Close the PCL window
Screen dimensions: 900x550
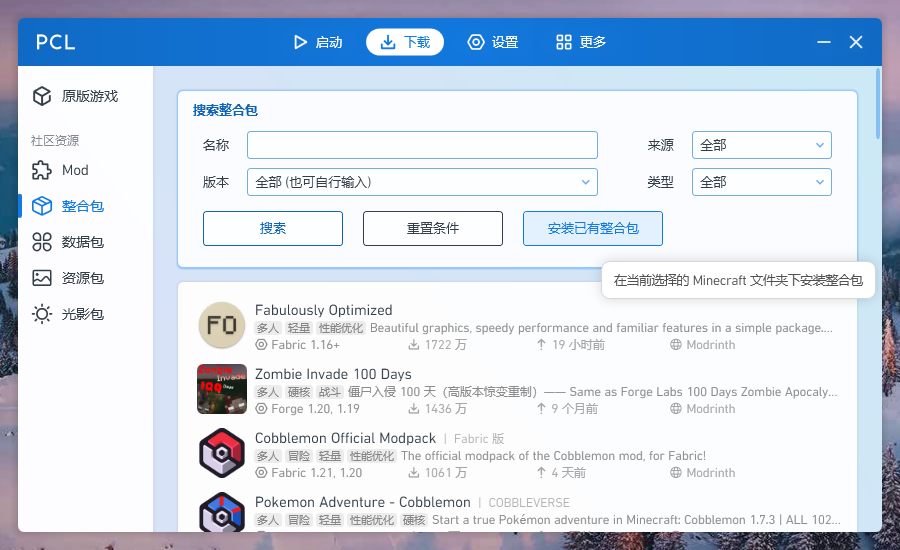pyautogui.click(x=856, y=42)
